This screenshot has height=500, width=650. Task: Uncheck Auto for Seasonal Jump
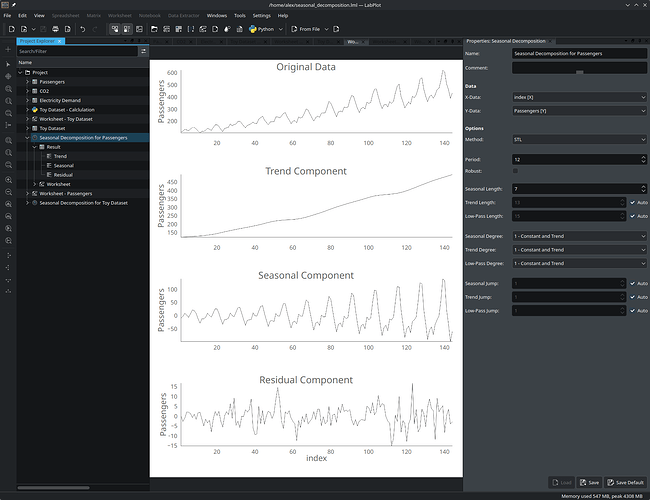coord(632,284)
